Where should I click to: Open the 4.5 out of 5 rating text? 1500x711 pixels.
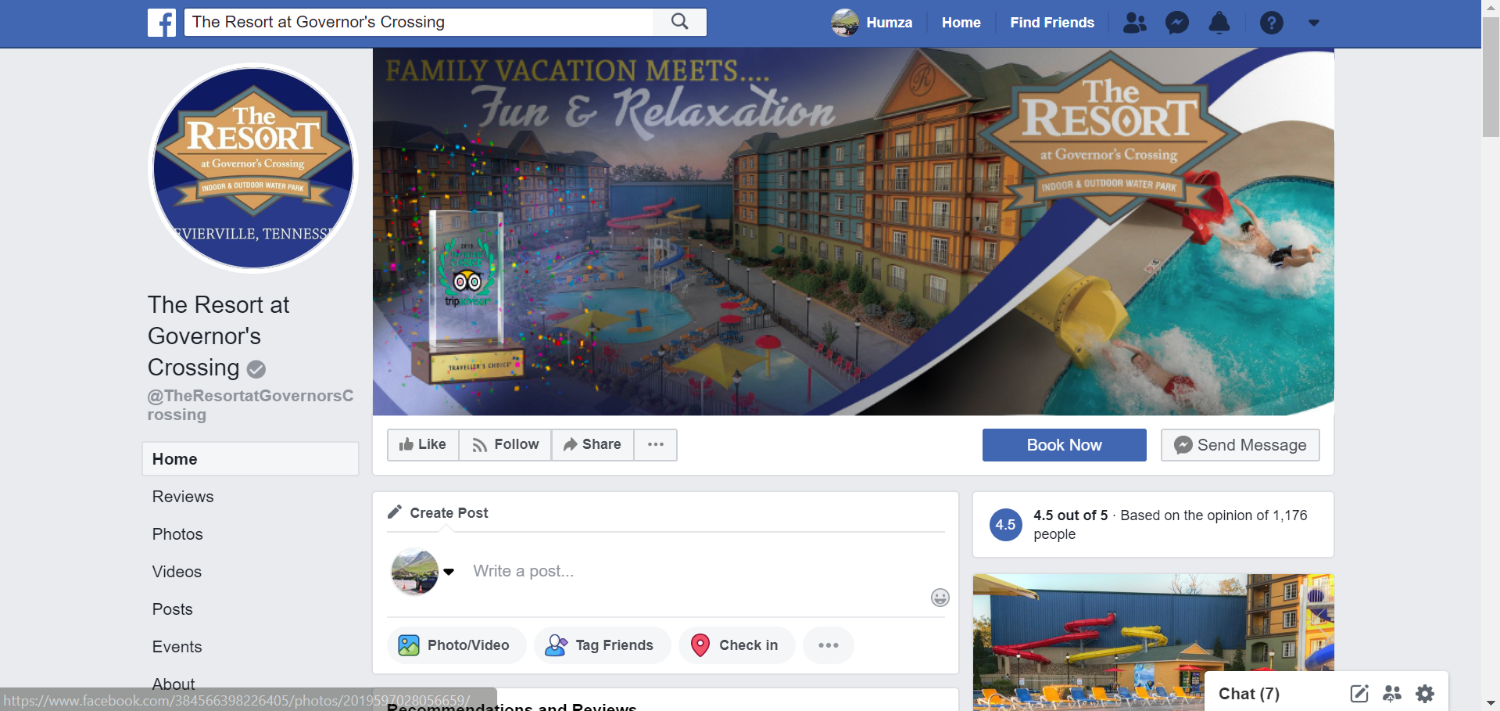click(1070, 516)
